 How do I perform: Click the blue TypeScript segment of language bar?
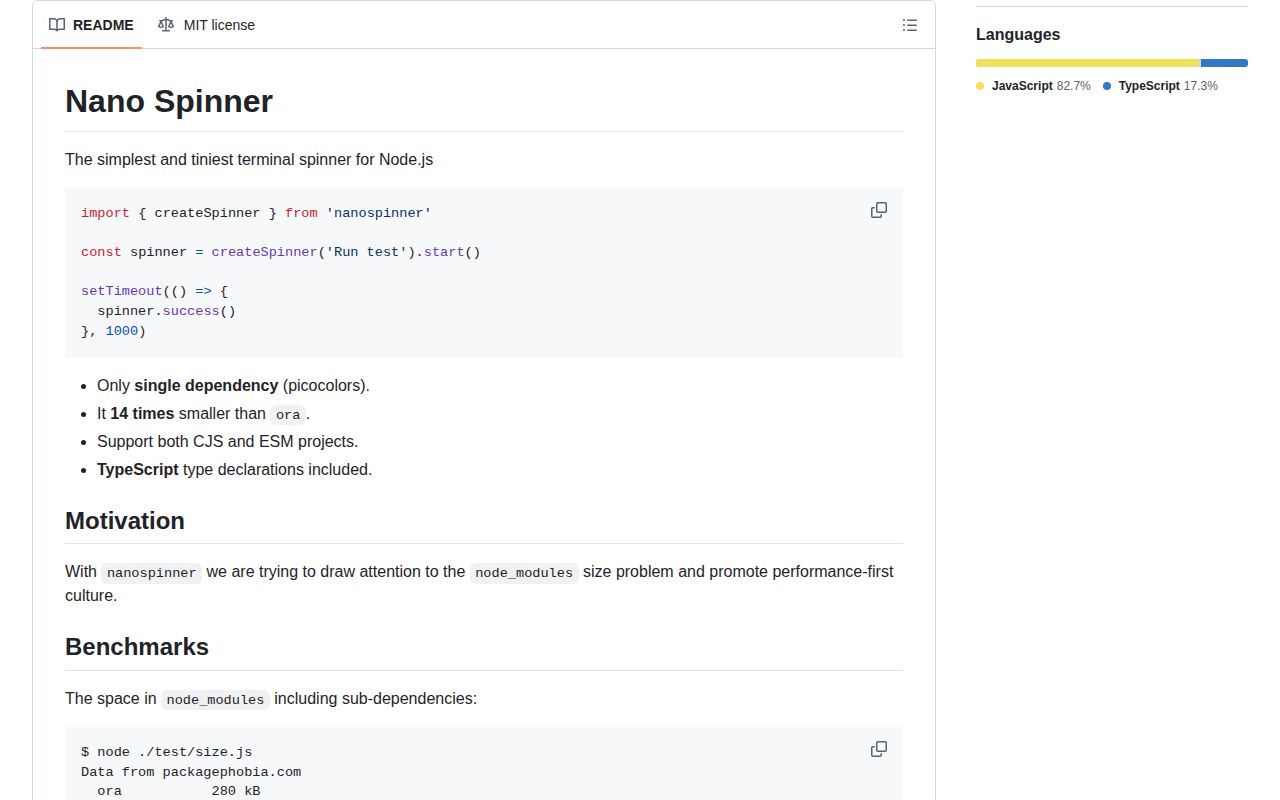click(x=1225, y=63)
